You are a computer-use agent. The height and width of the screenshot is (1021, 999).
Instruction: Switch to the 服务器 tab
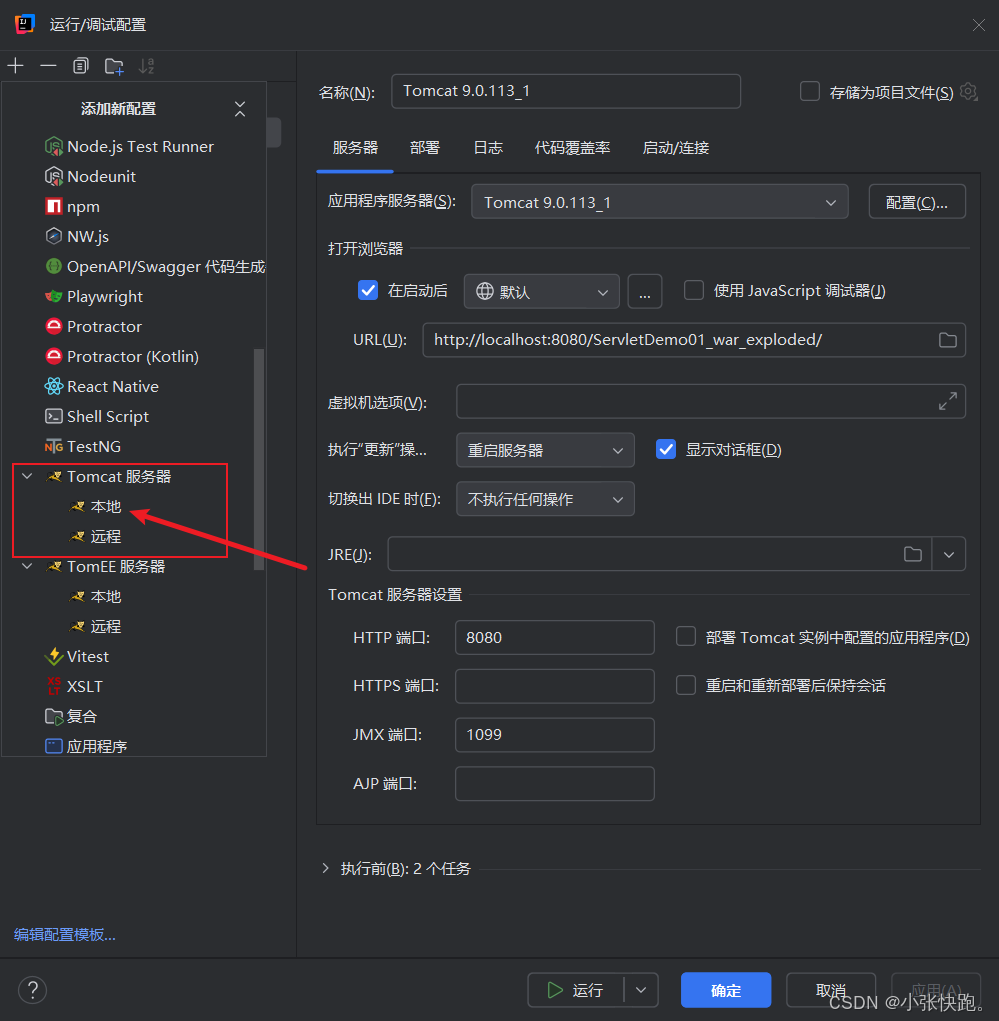tap(355, 148)
